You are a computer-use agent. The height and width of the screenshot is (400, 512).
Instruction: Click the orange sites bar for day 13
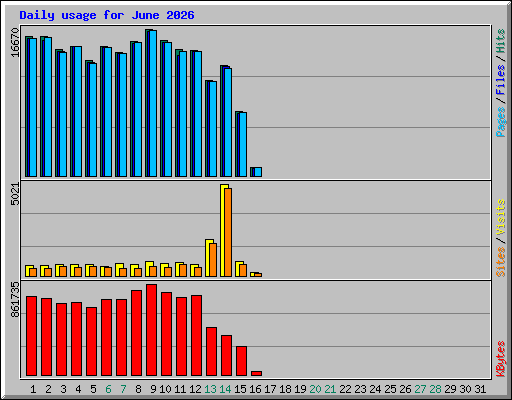[213, 260]
